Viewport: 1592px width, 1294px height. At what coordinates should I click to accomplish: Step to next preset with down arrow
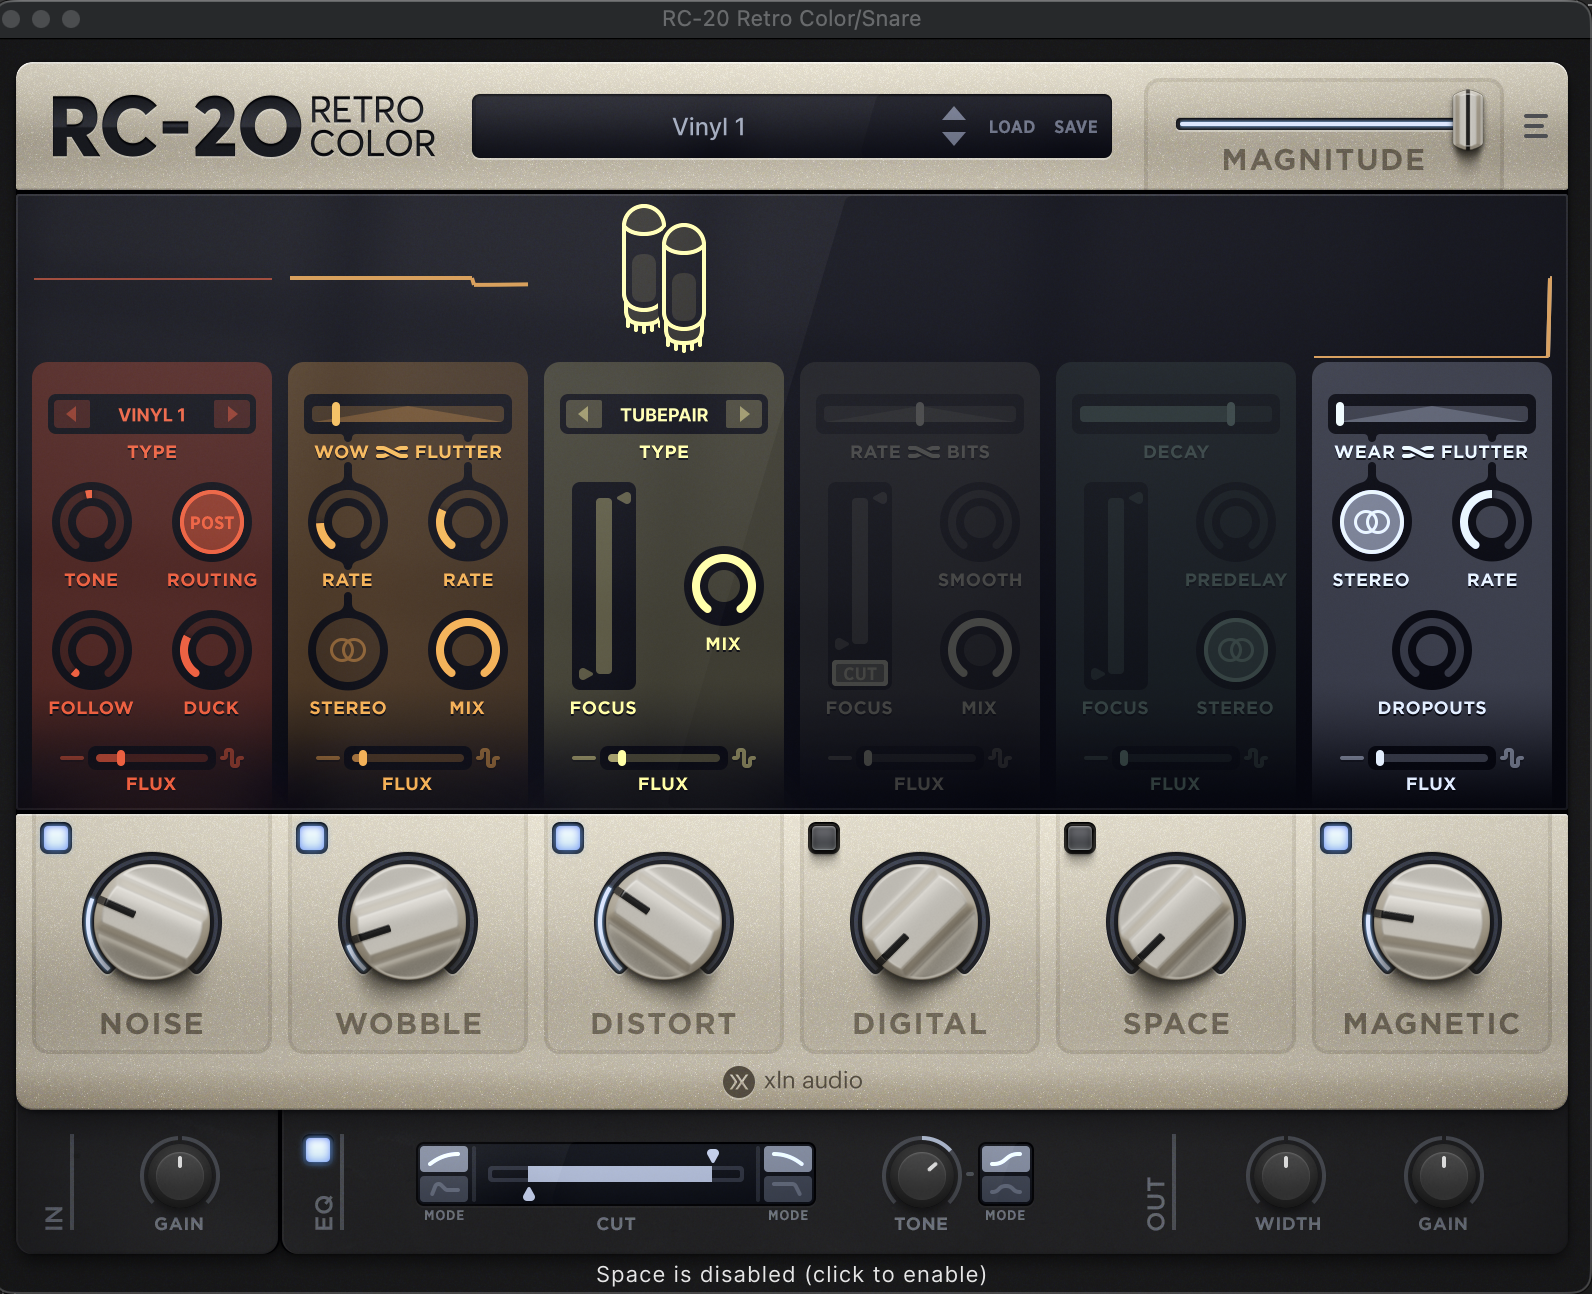pyautogui.click(x=954, y=139)
